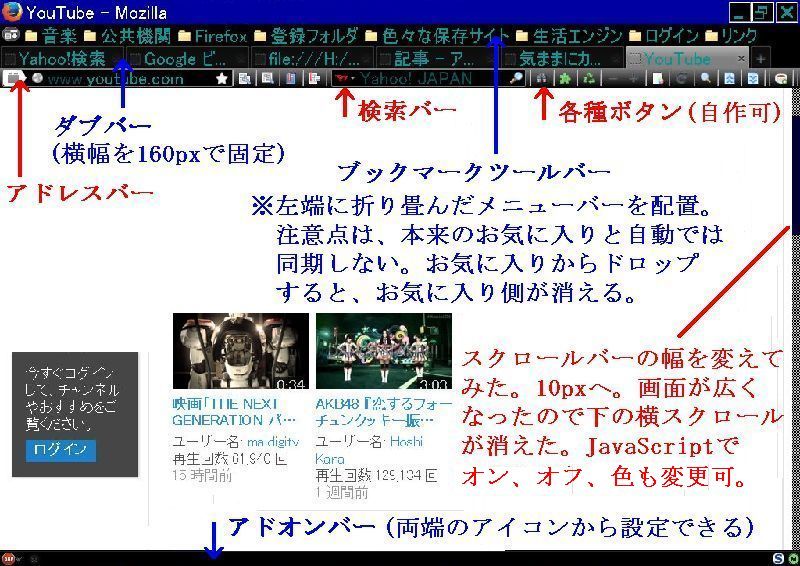Click the green recycle arrows icon
This screenshot has width=800, height=566.
pyautogui.click(x=588, y=79)
